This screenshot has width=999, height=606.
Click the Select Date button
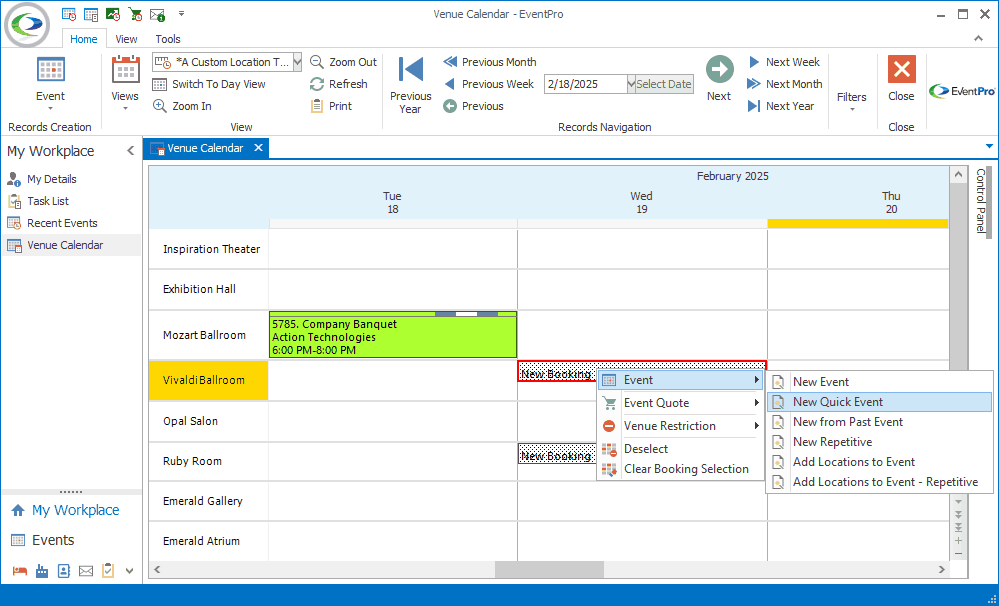[x=664, y=84]
